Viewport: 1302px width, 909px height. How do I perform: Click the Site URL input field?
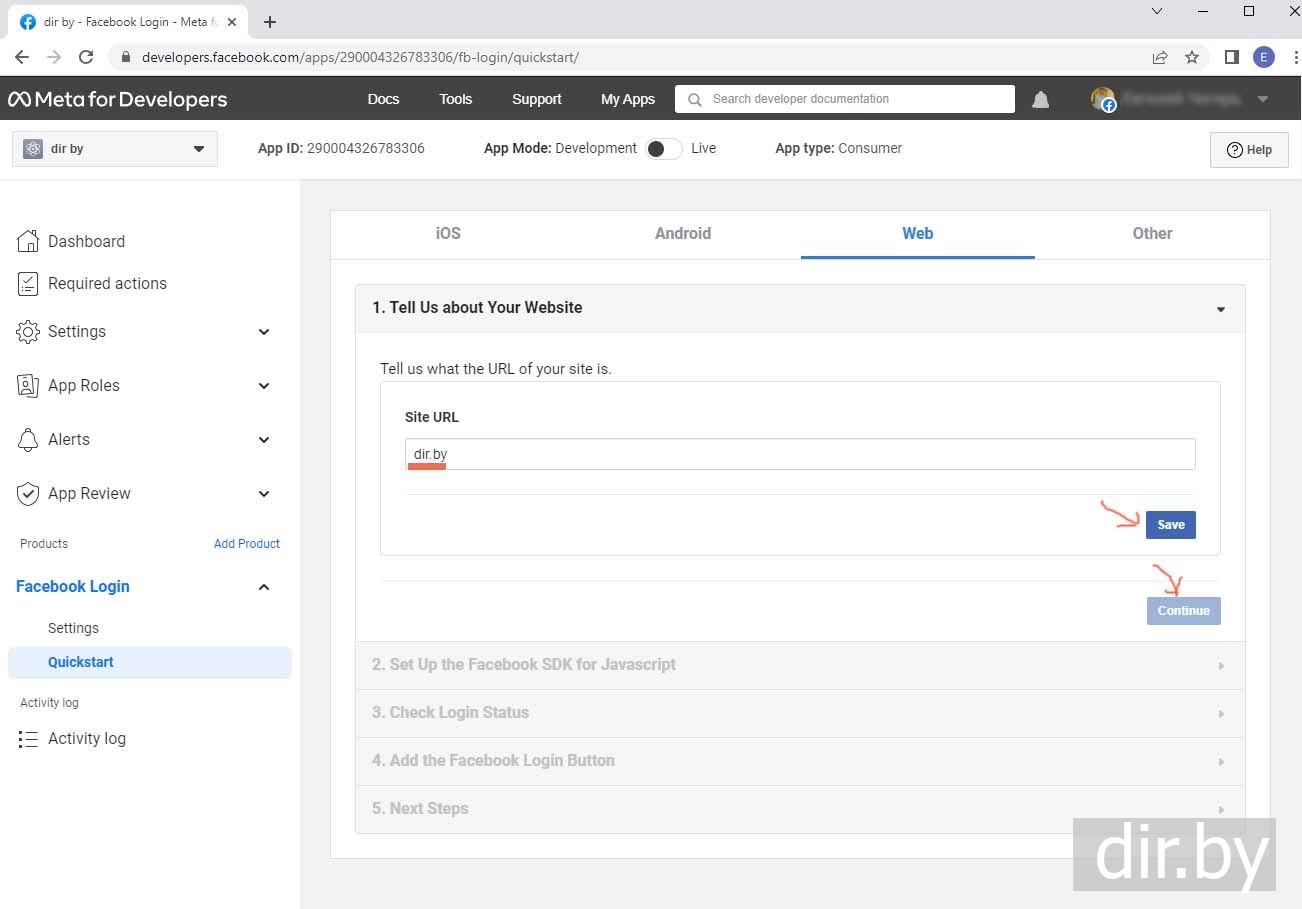[x=800, y=454]
